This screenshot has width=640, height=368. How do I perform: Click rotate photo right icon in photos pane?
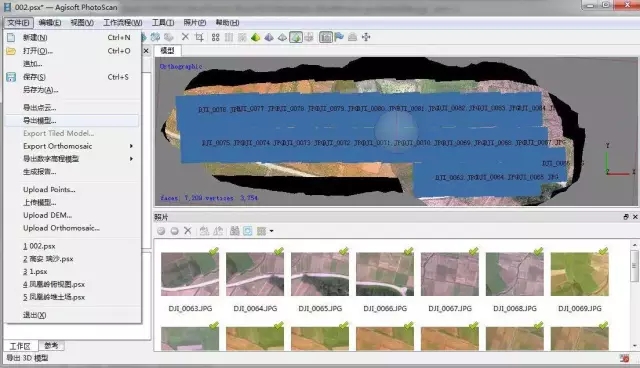tap(218, 231)
